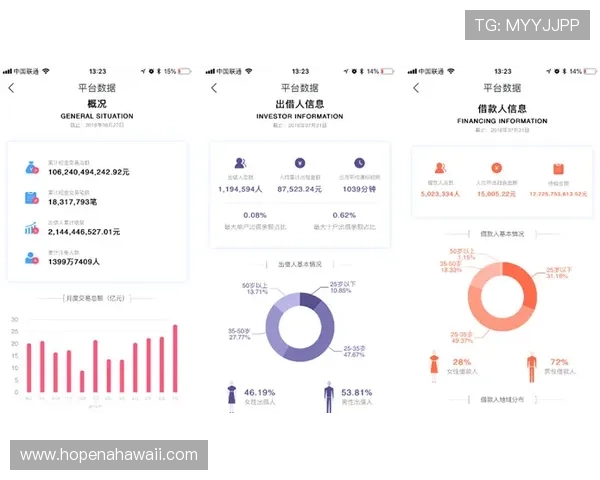600x480 pixels.
Task: Click purple clock icon above 1039分钟
Action: click(x=359, y=163)
